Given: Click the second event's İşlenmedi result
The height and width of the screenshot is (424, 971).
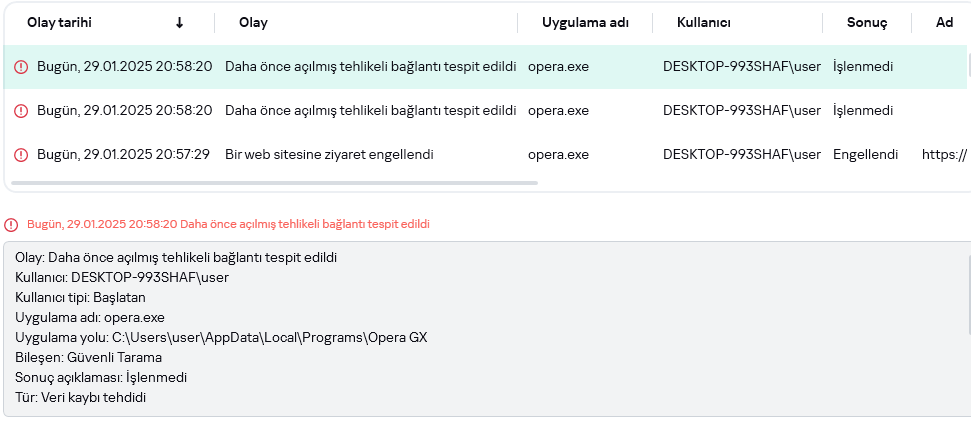Looking at the screenshot, I should click(x=862, y=111).
